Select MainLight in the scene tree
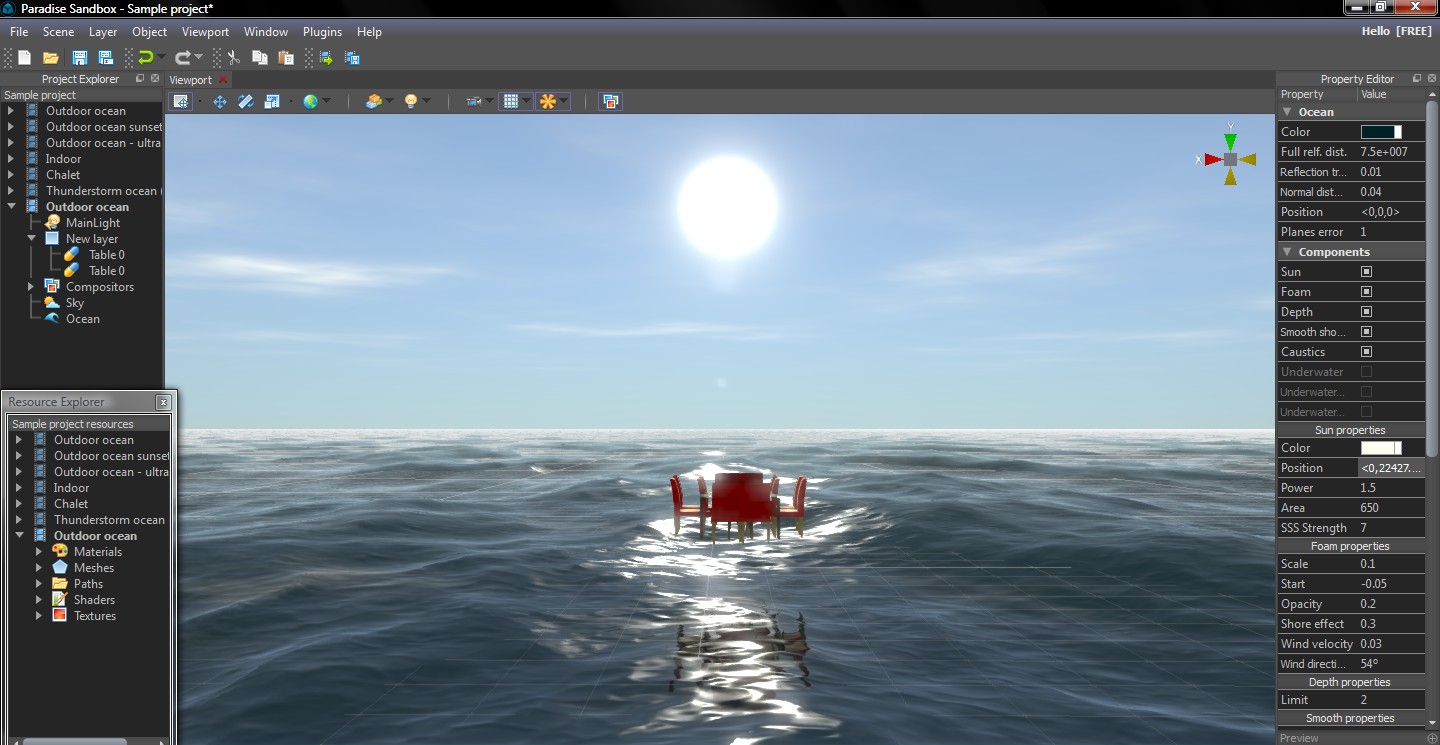Screen dimensions: 1440x745 pos(93,223)
